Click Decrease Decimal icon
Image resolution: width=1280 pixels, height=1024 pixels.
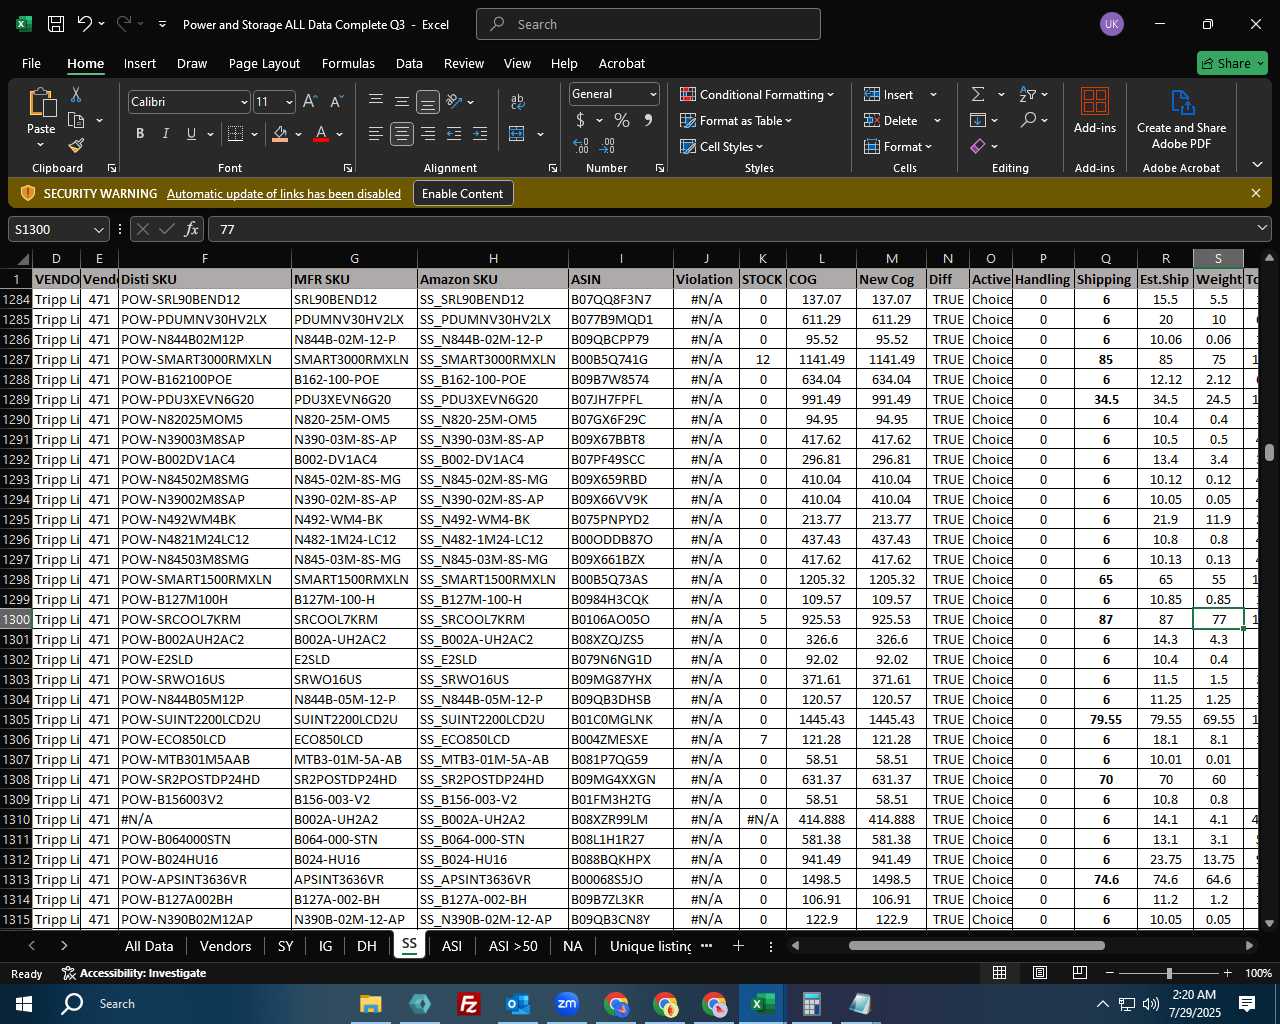tap(607, 146)
